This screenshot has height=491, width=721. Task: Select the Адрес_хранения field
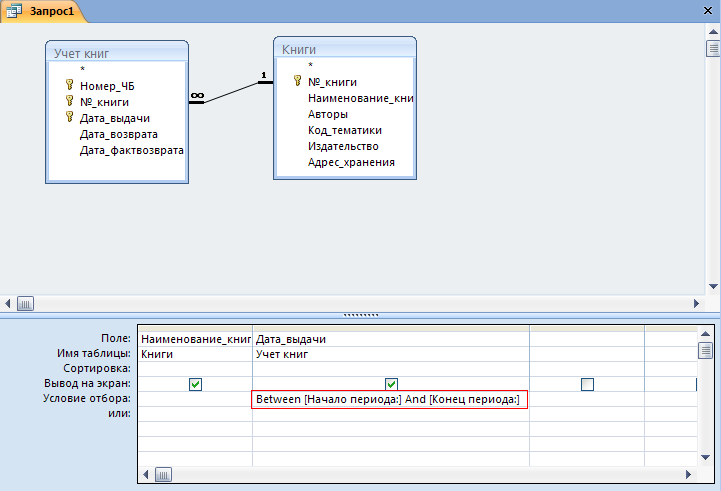coord(351,162)
